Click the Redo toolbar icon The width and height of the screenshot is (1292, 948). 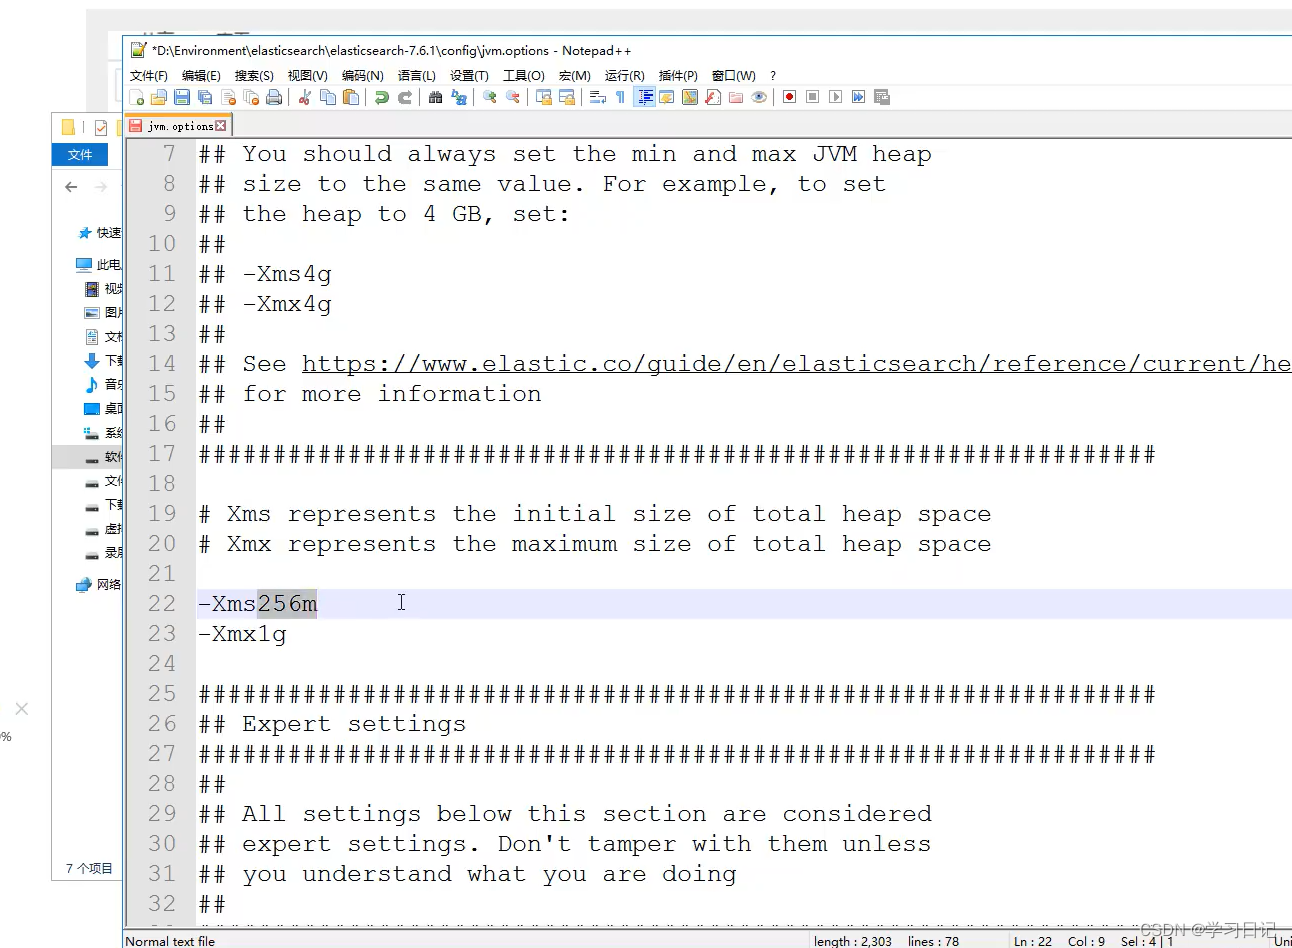pos(404,97)
